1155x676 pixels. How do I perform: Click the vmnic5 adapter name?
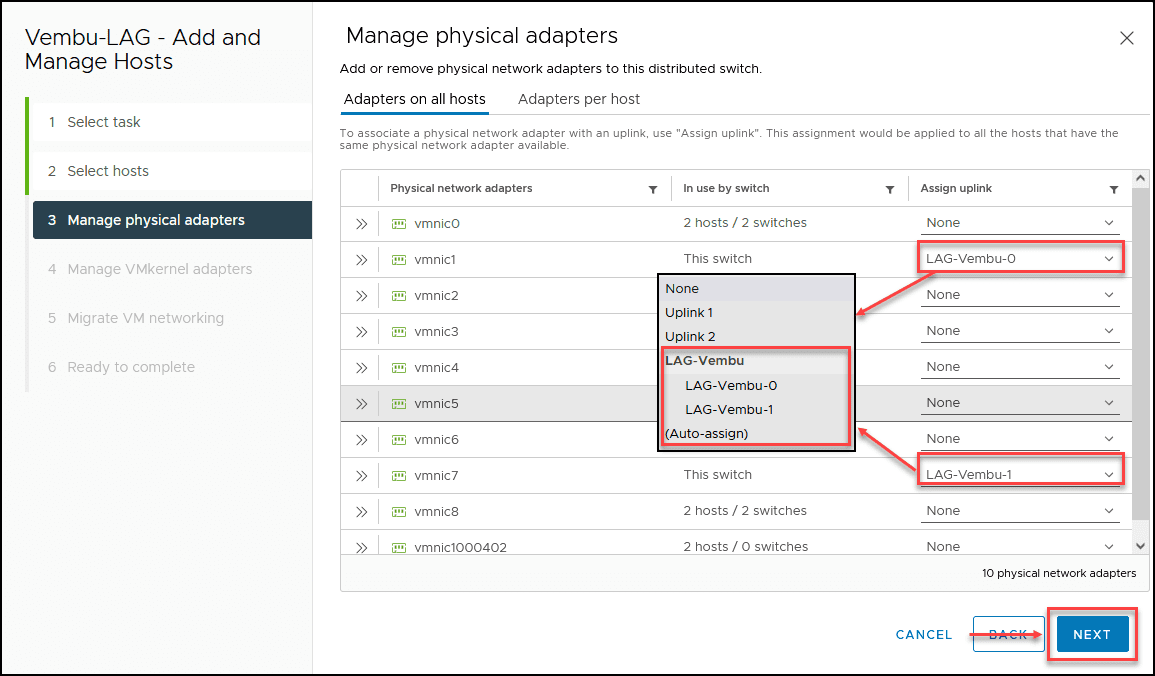tap(436, 404)
